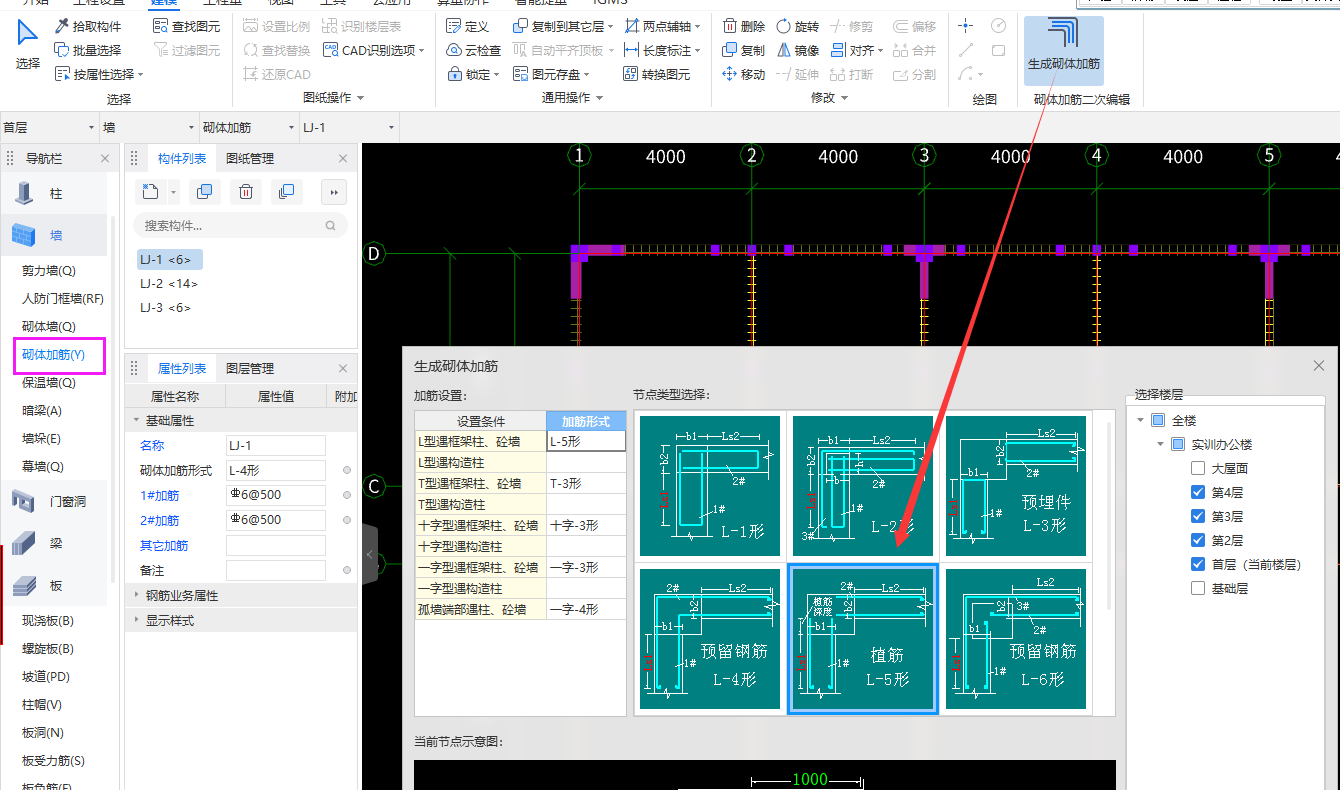Image resolution: width=1340 pixels, height=790 pixels.
Task: Run 云检查 cloud check
Action: (473, 50)
